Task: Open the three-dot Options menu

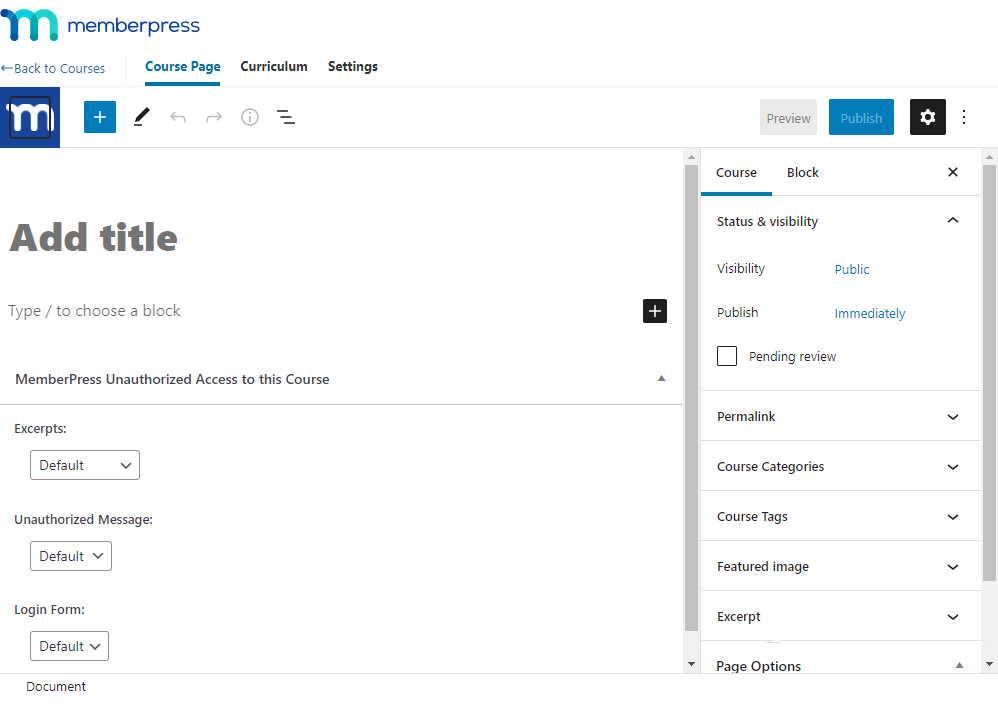Action: (964, 117)
